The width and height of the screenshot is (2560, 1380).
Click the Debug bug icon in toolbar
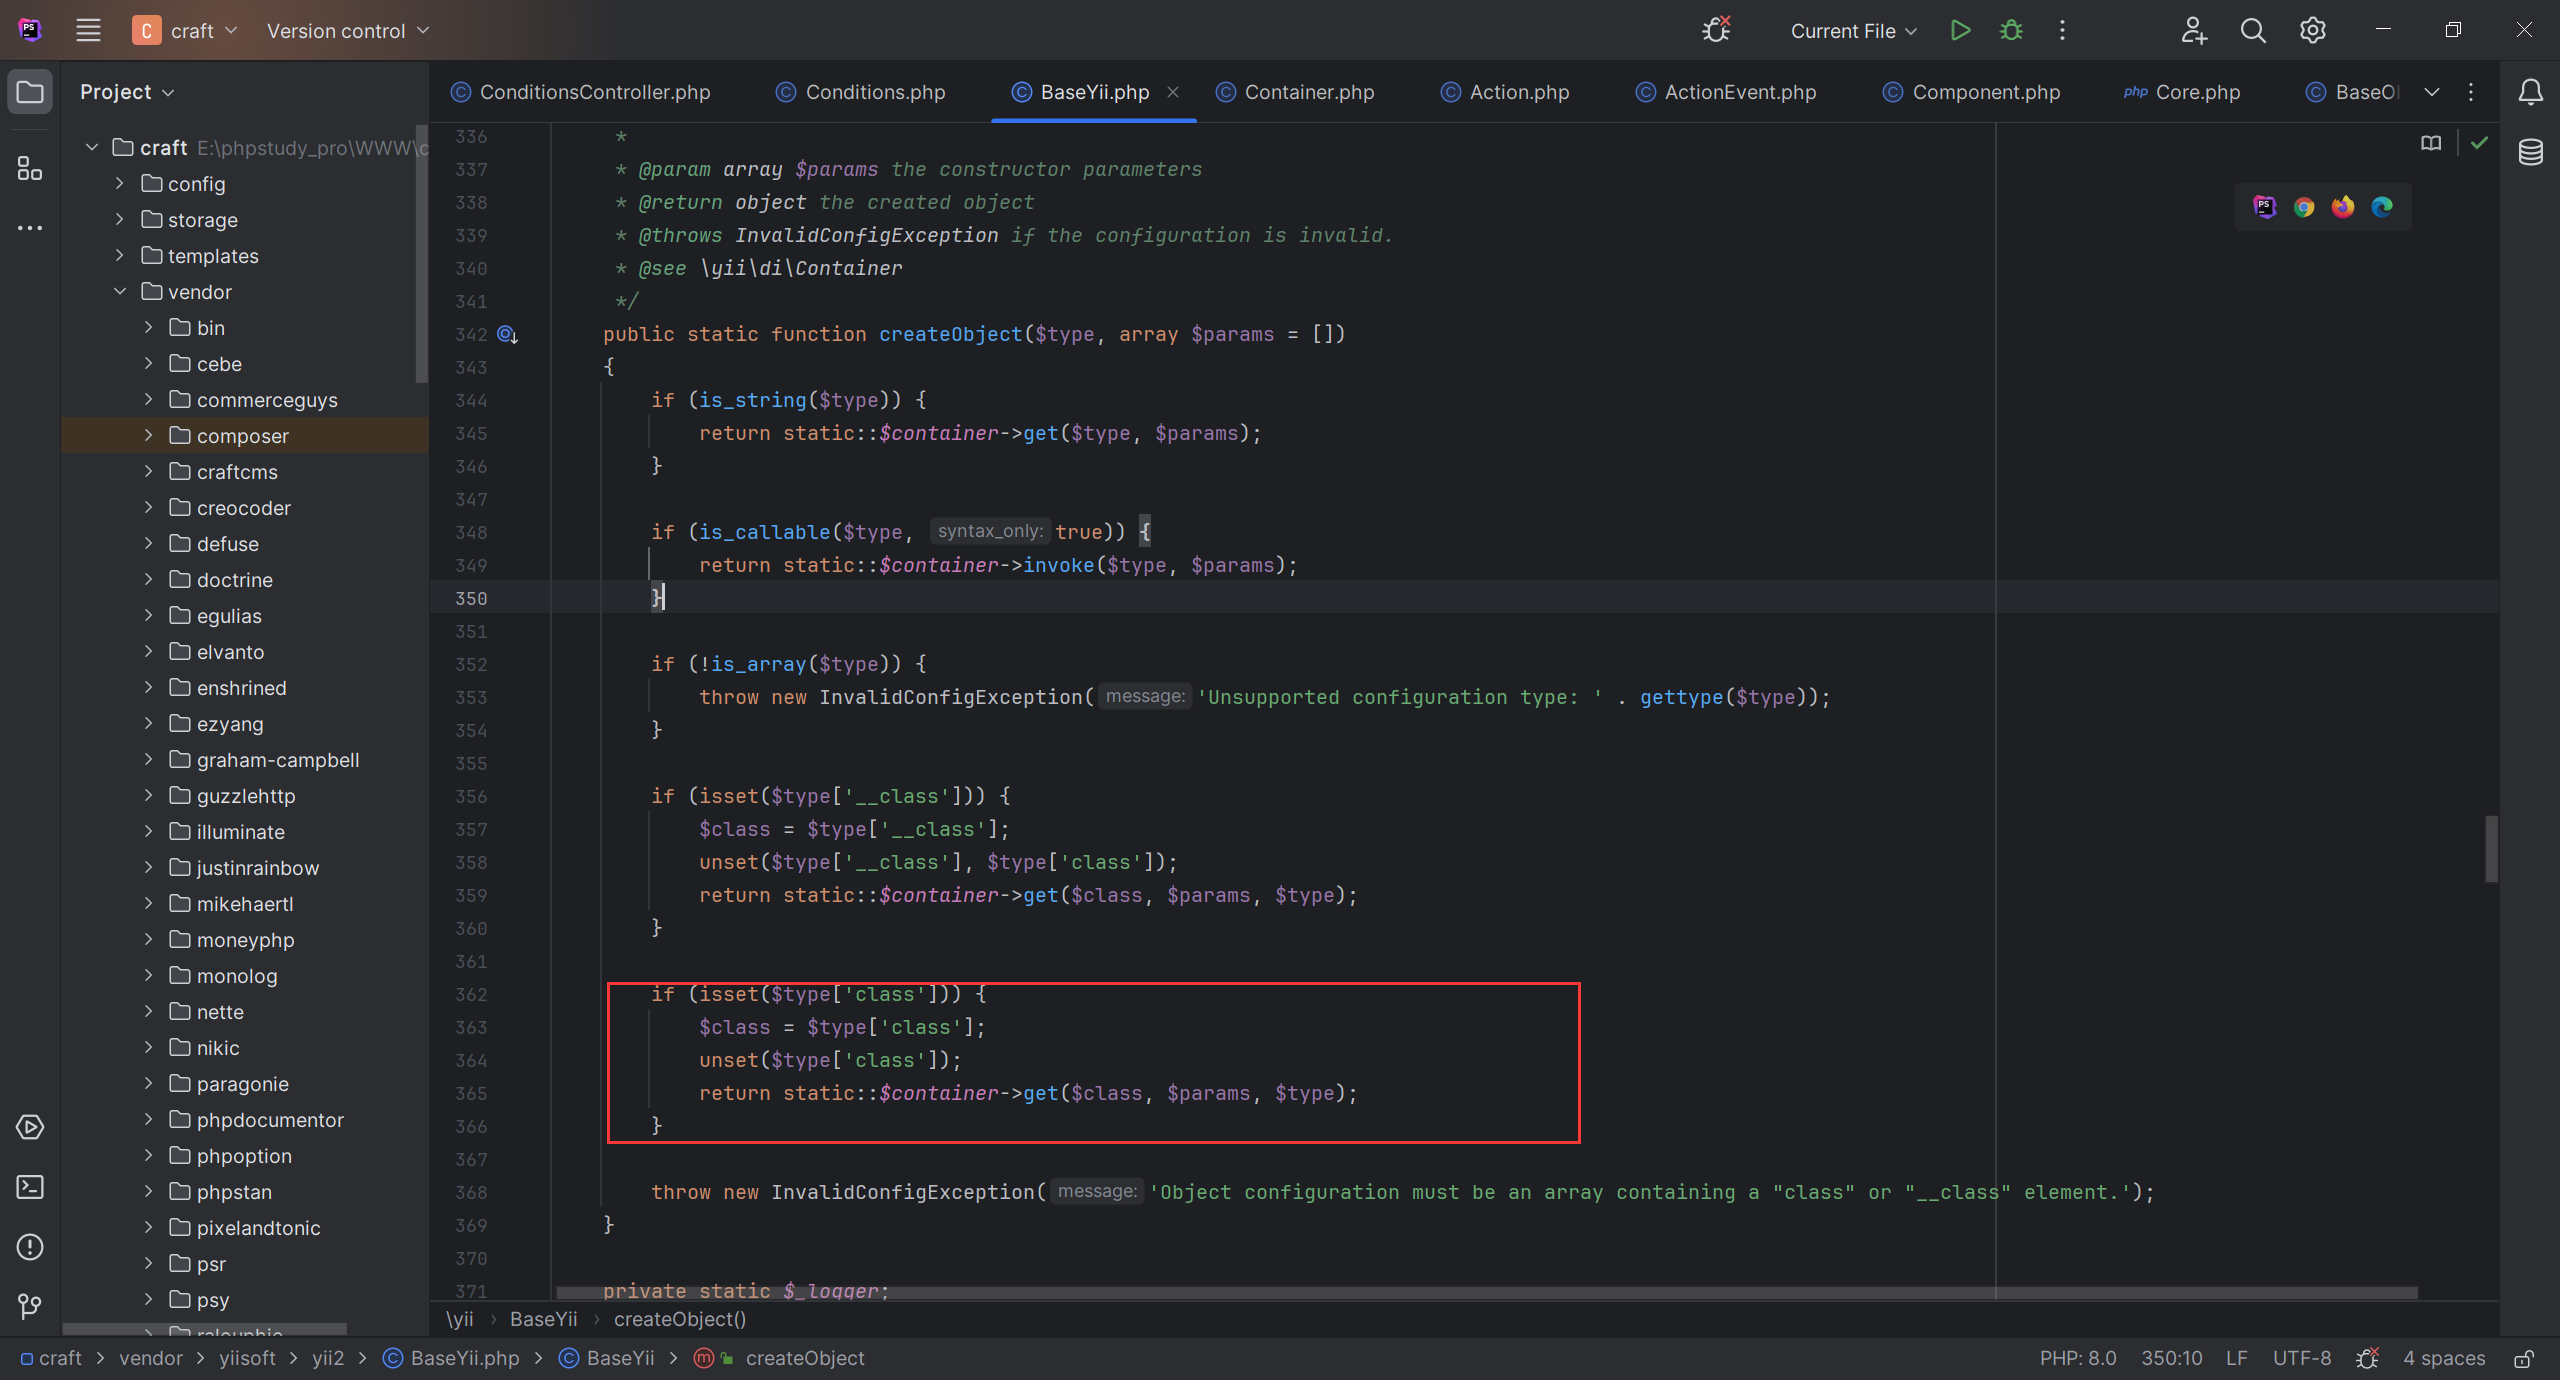(2011, 30)
